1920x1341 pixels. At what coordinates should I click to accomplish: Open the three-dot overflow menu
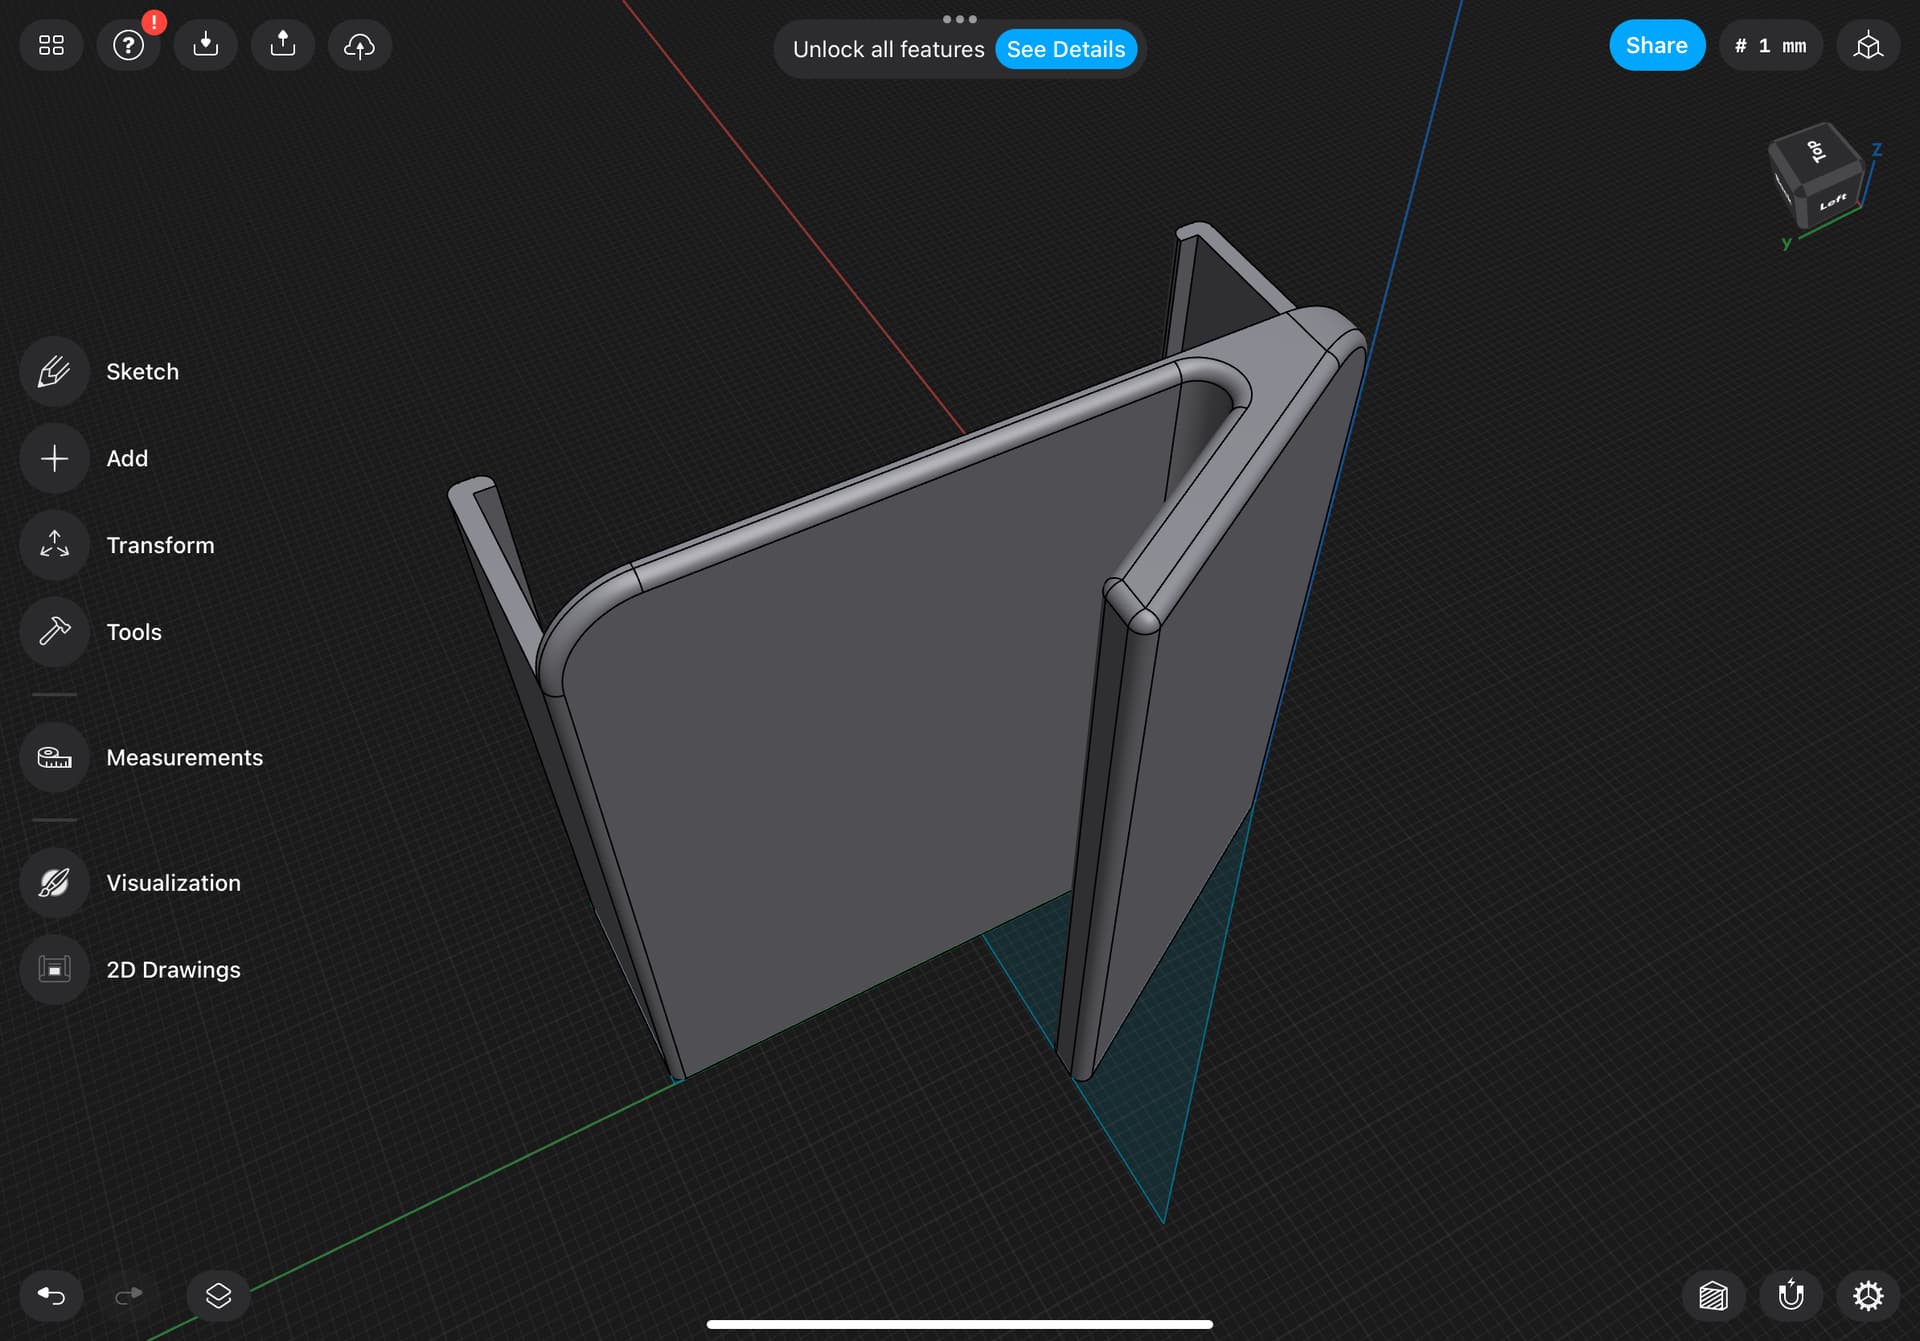click(x=959, y=18)
